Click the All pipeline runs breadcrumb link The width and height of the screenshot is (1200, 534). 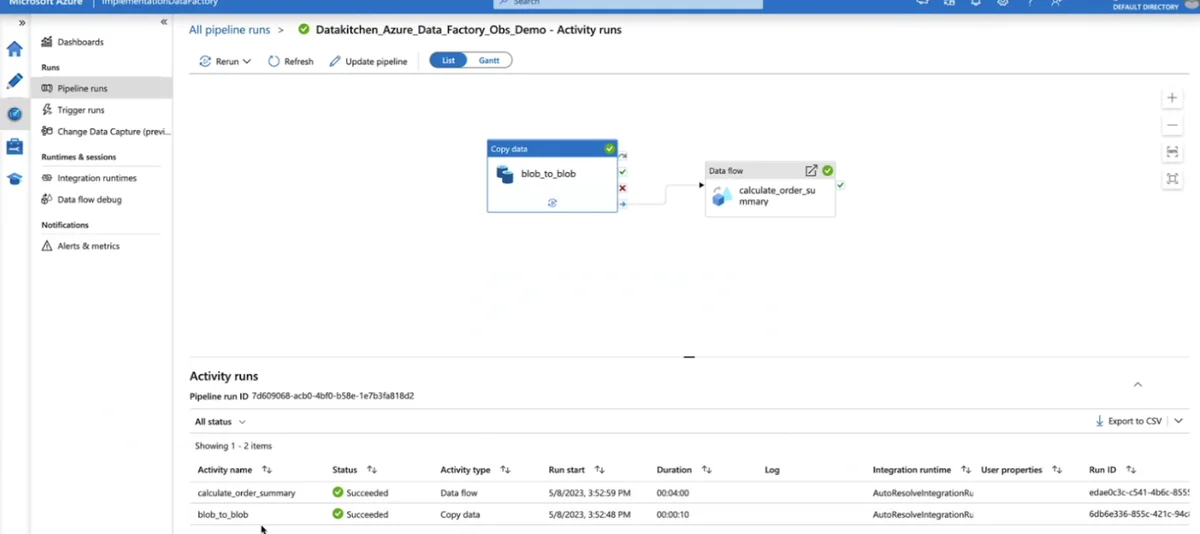(x=230, y=30)
